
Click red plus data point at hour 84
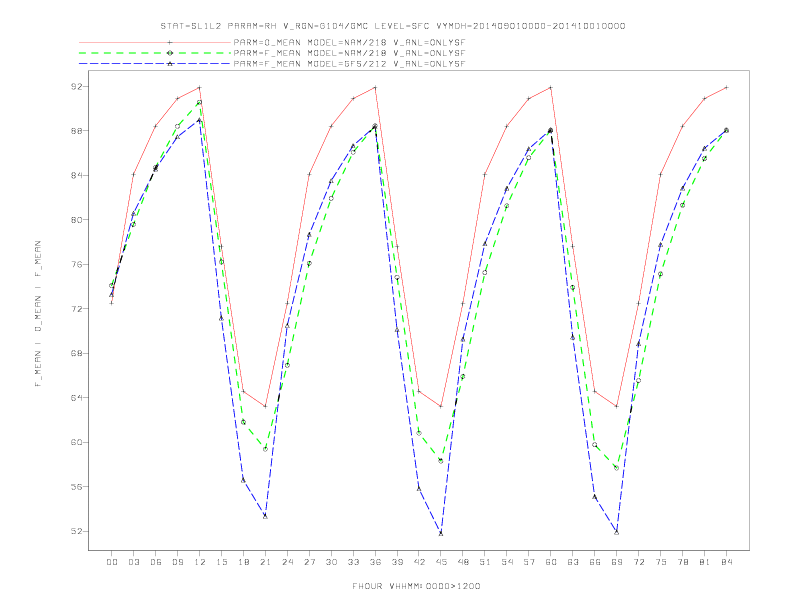coord(726,87)
